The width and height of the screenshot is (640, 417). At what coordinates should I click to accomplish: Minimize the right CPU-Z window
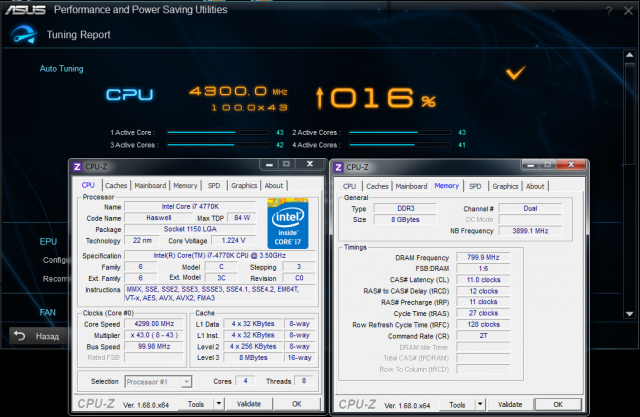tap(531, 165)
